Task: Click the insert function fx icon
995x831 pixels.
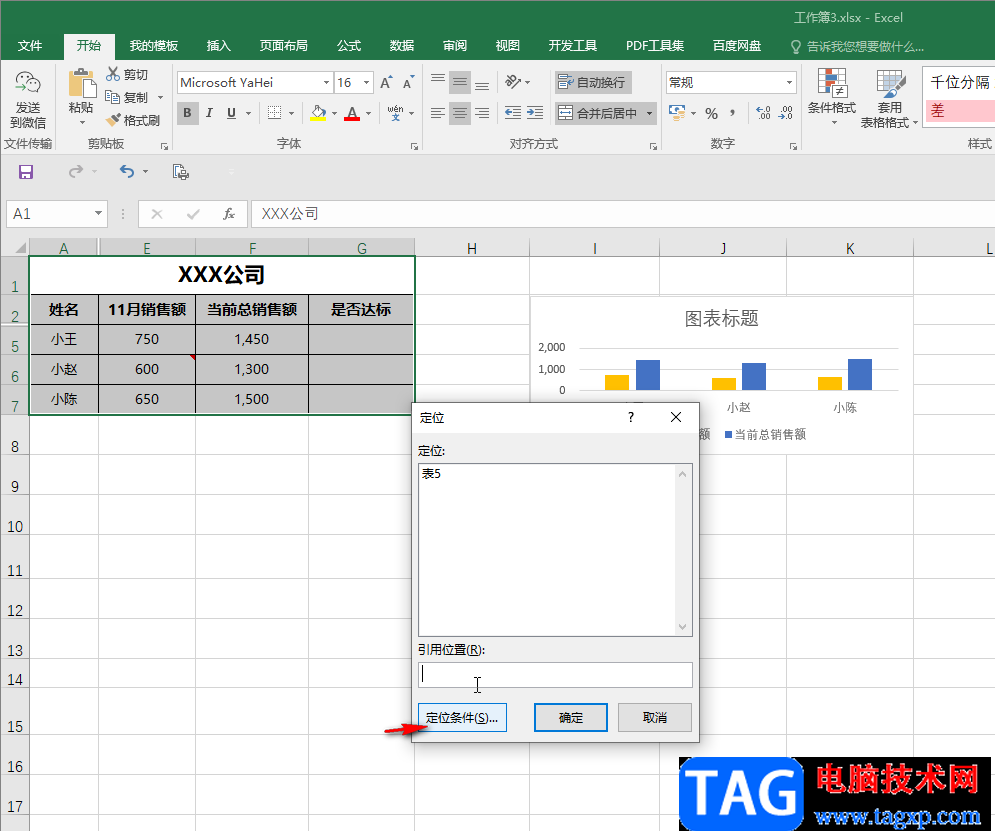Action: tap(229, 214)
